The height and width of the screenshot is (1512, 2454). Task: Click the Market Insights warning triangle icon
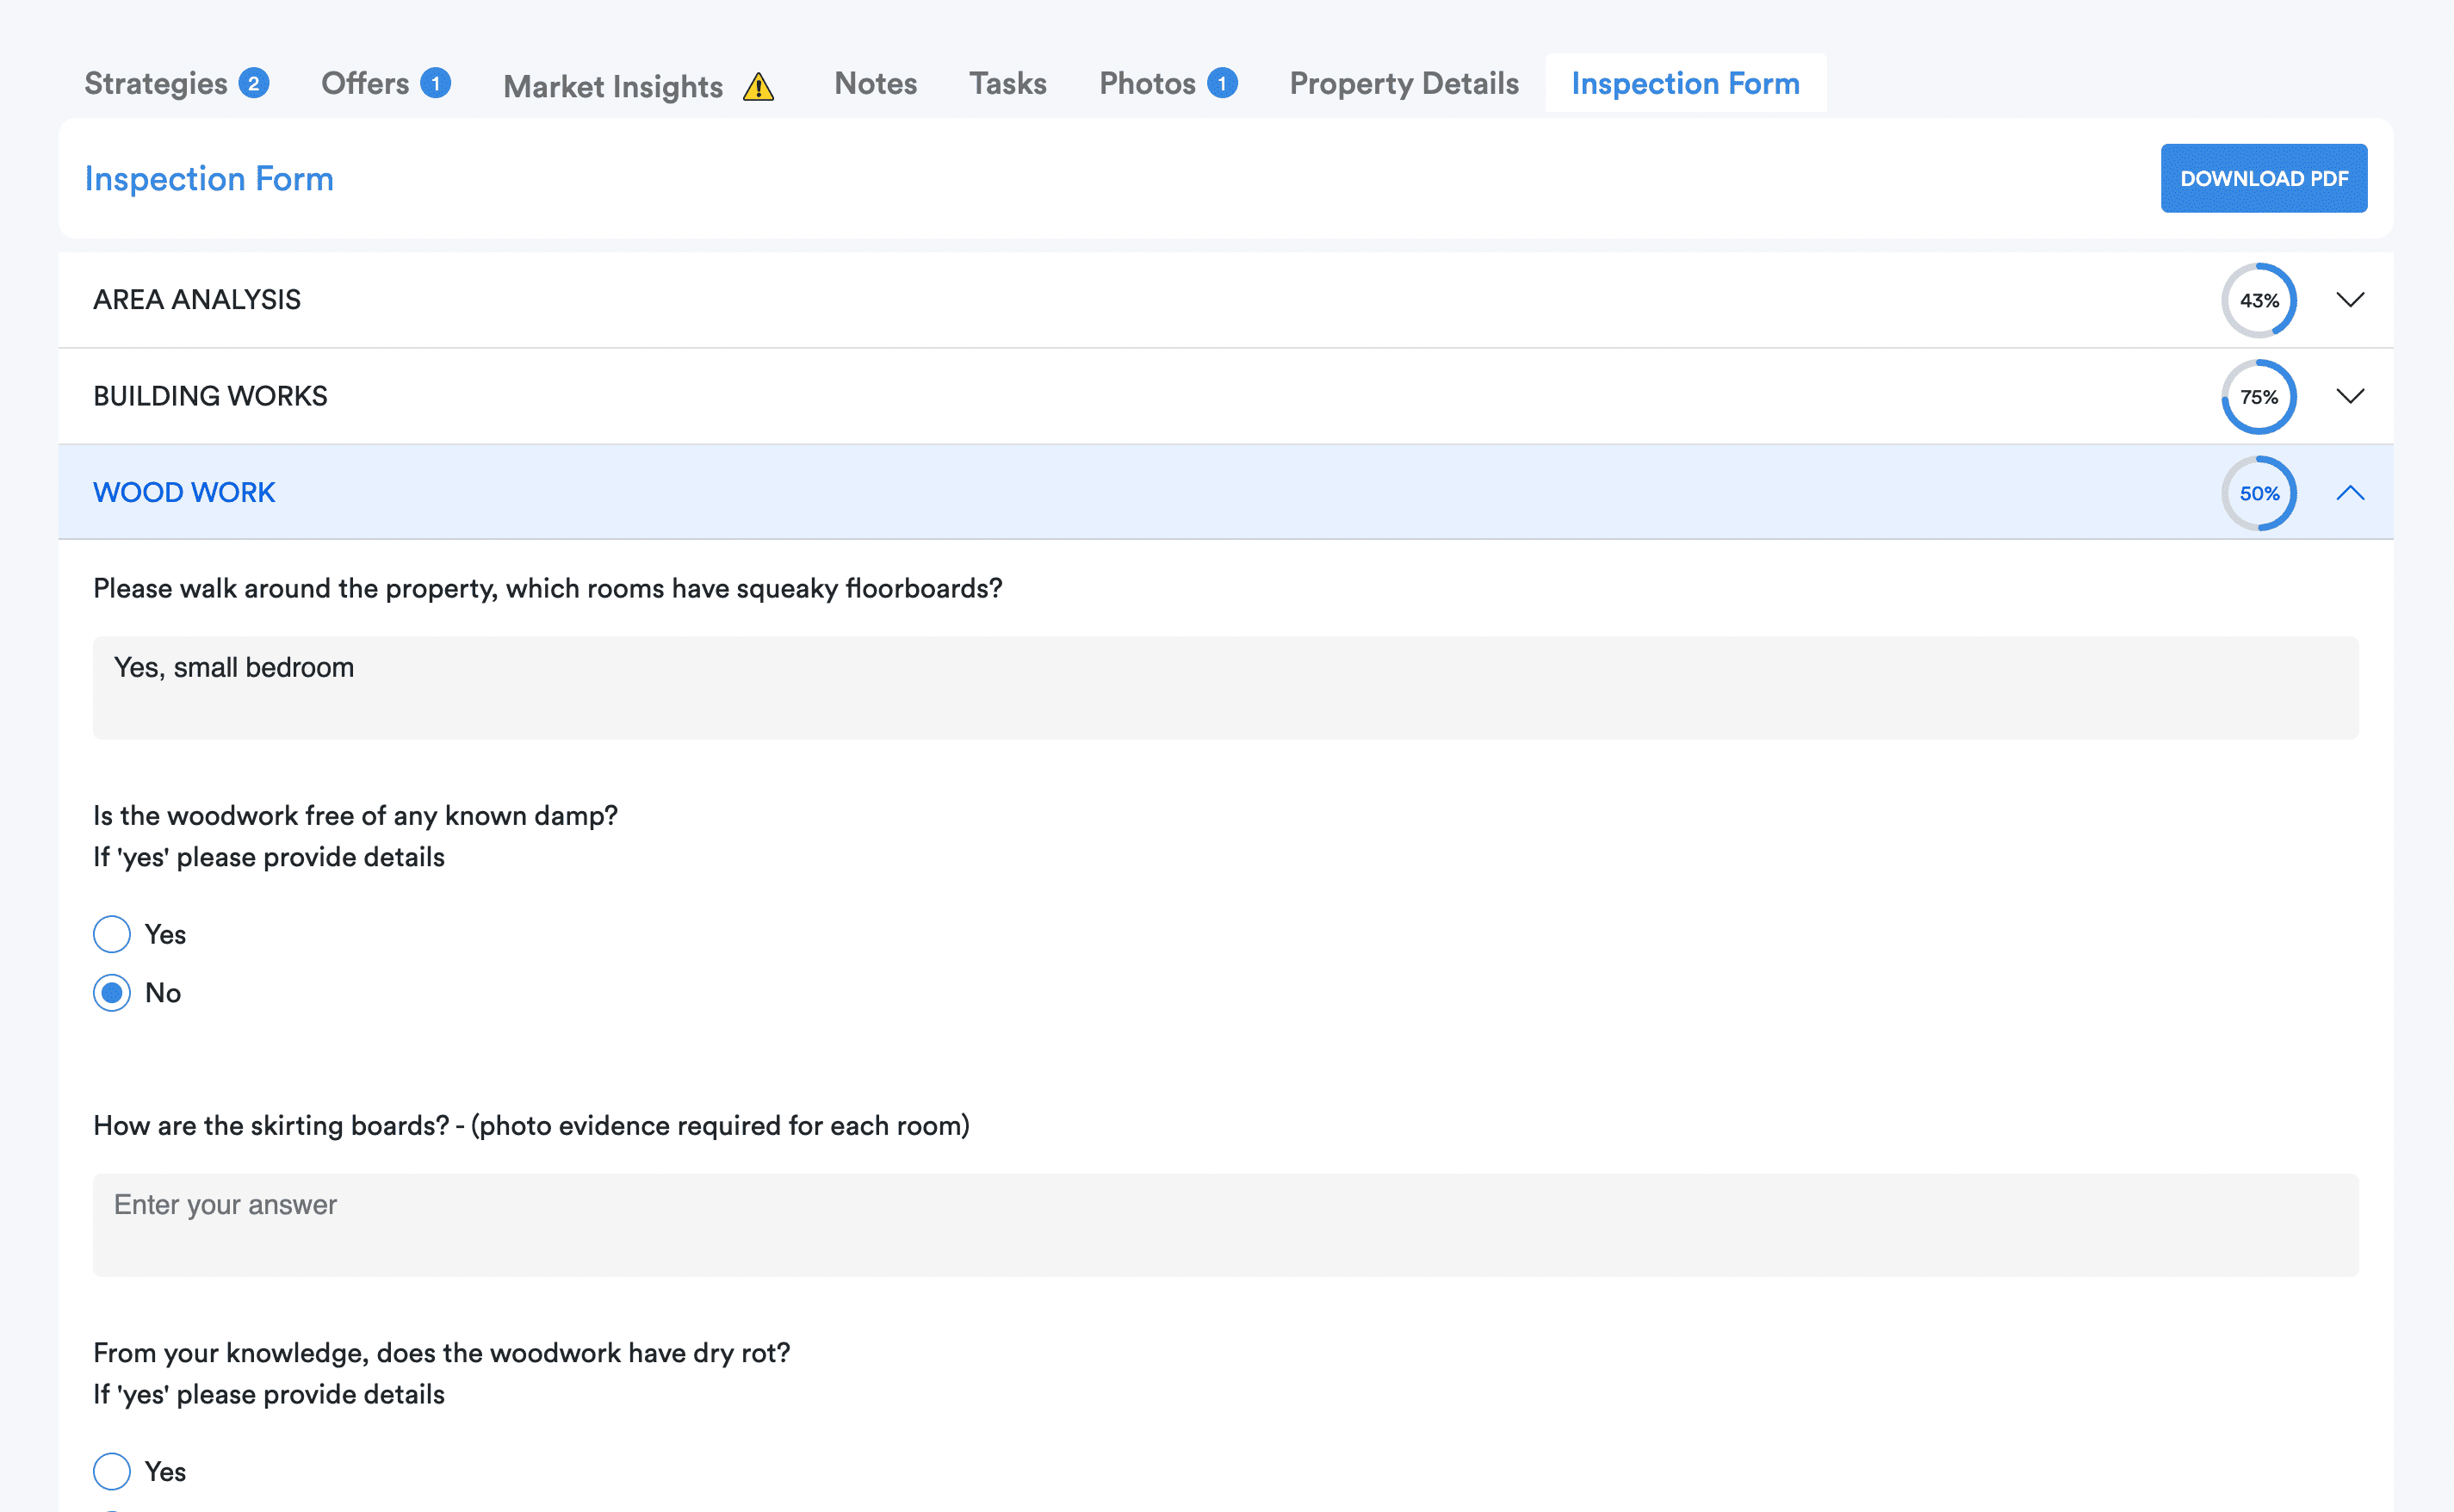tap(758, 87)
